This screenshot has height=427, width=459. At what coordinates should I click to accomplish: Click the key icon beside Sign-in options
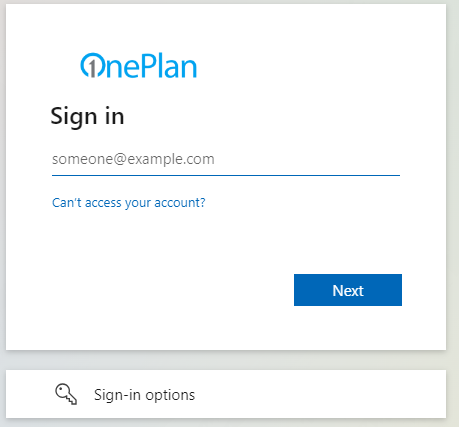(66, 394)
